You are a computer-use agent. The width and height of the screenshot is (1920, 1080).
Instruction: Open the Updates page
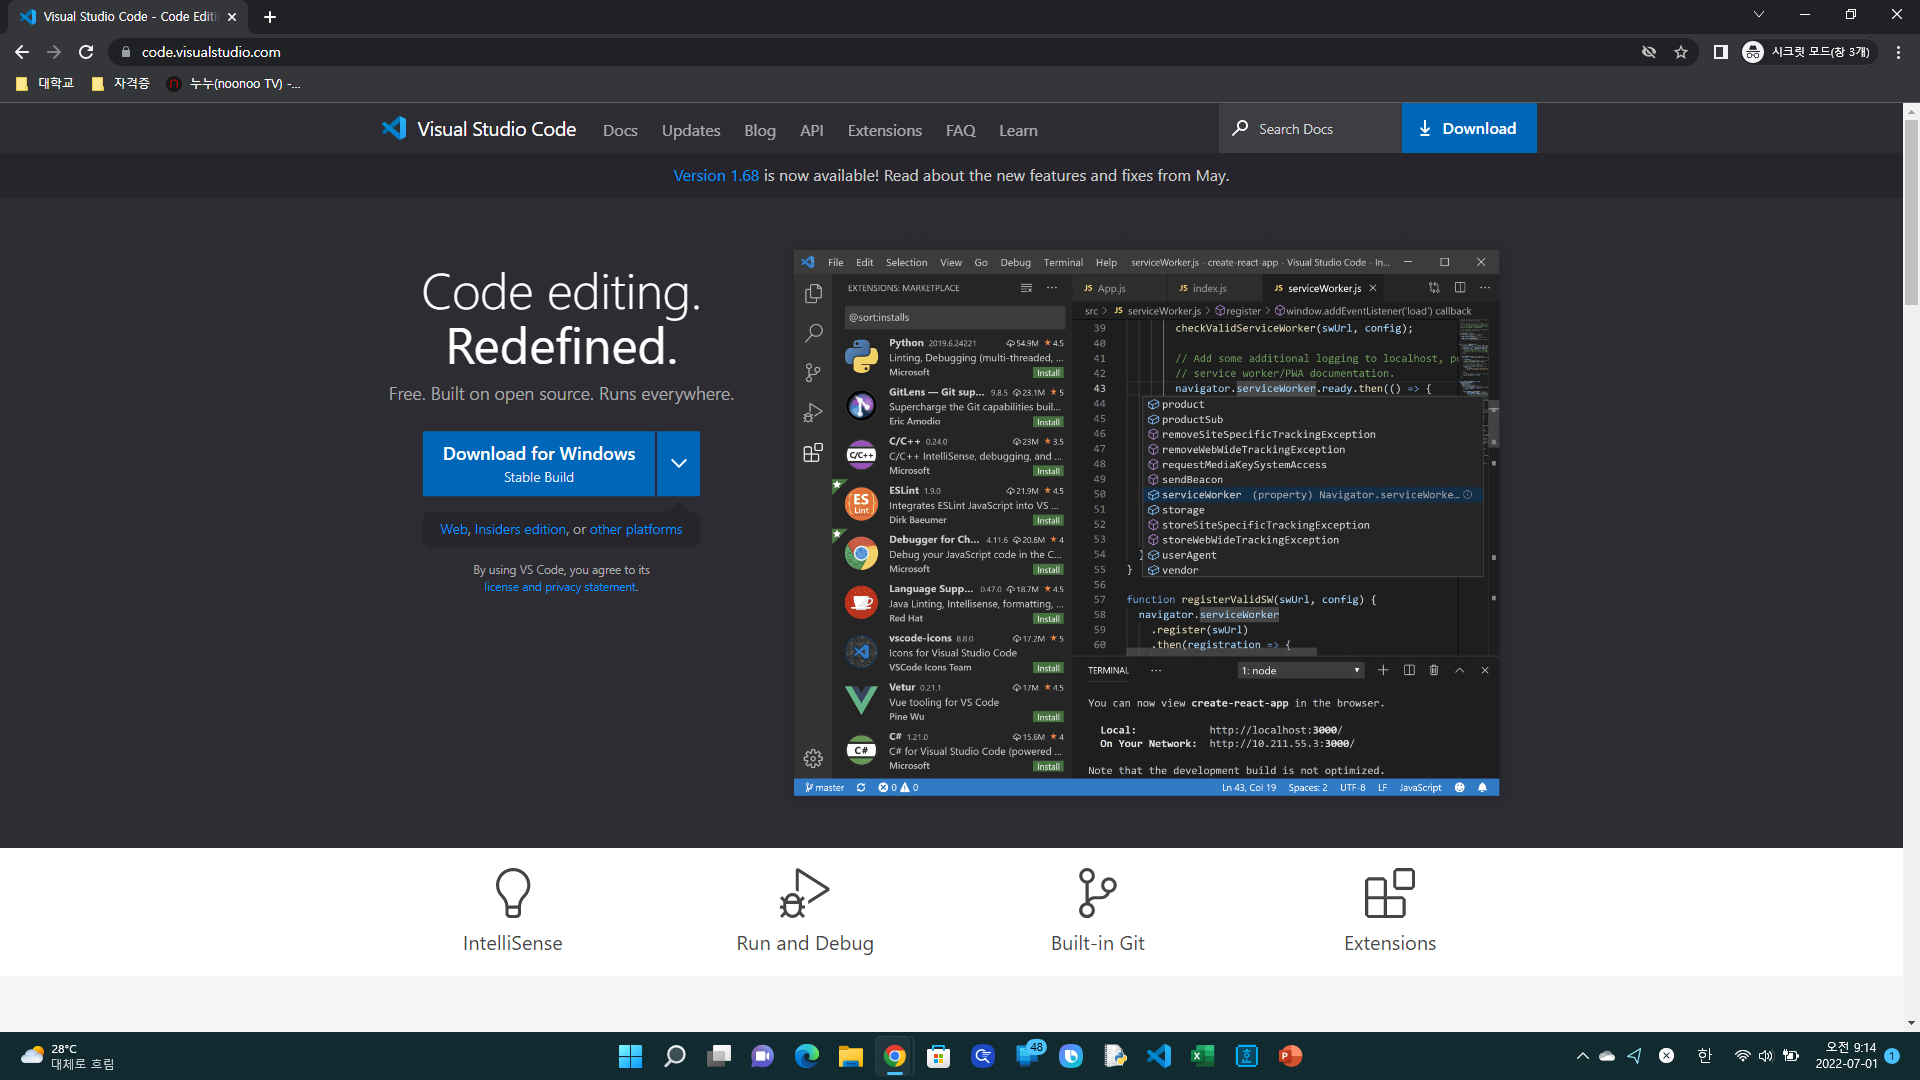[691, 130]
